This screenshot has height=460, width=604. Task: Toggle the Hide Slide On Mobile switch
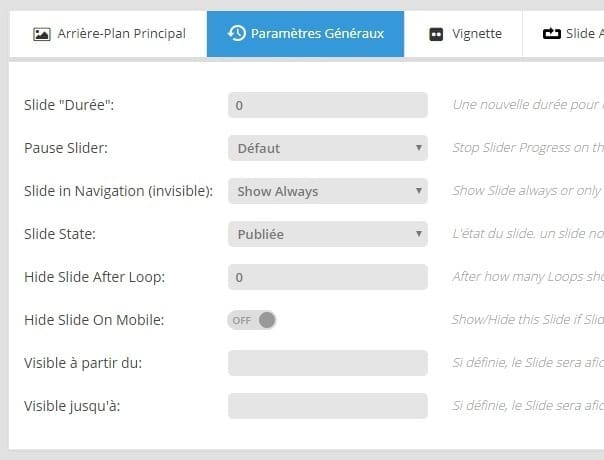tap(252, 320)
